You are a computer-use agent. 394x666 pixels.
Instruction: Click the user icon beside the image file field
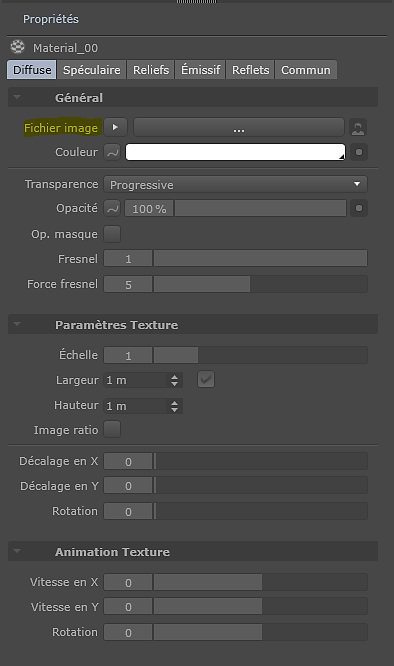point(358,127)
